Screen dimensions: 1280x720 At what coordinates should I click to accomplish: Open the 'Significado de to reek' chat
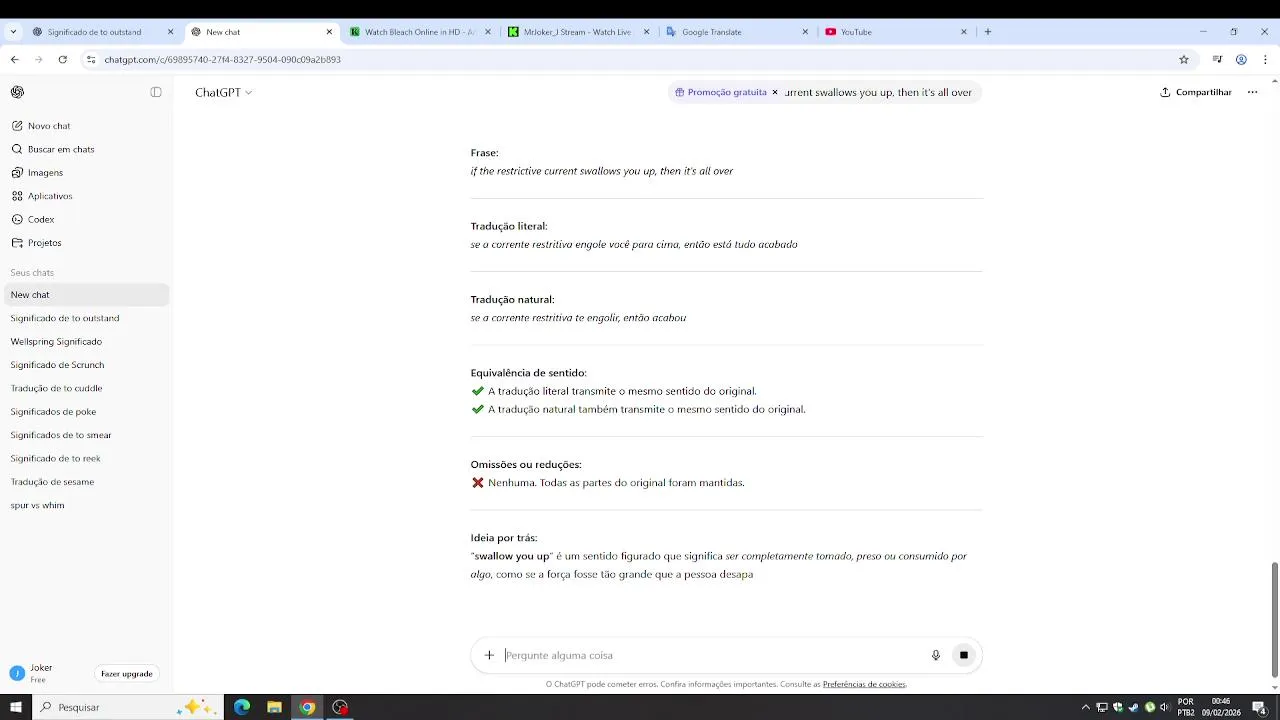point(87,458)
